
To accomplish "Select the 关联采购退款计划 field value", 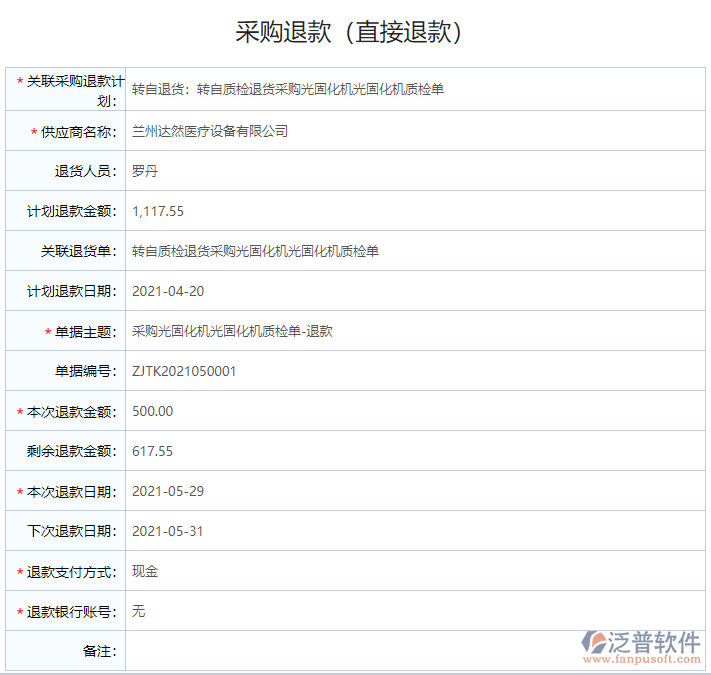I will (x=288, y=89).
